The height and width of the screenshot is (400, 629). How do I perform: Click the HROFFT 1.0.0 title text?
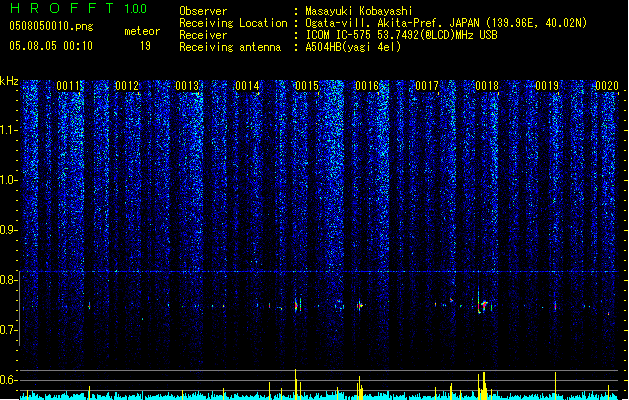point(78,8)
